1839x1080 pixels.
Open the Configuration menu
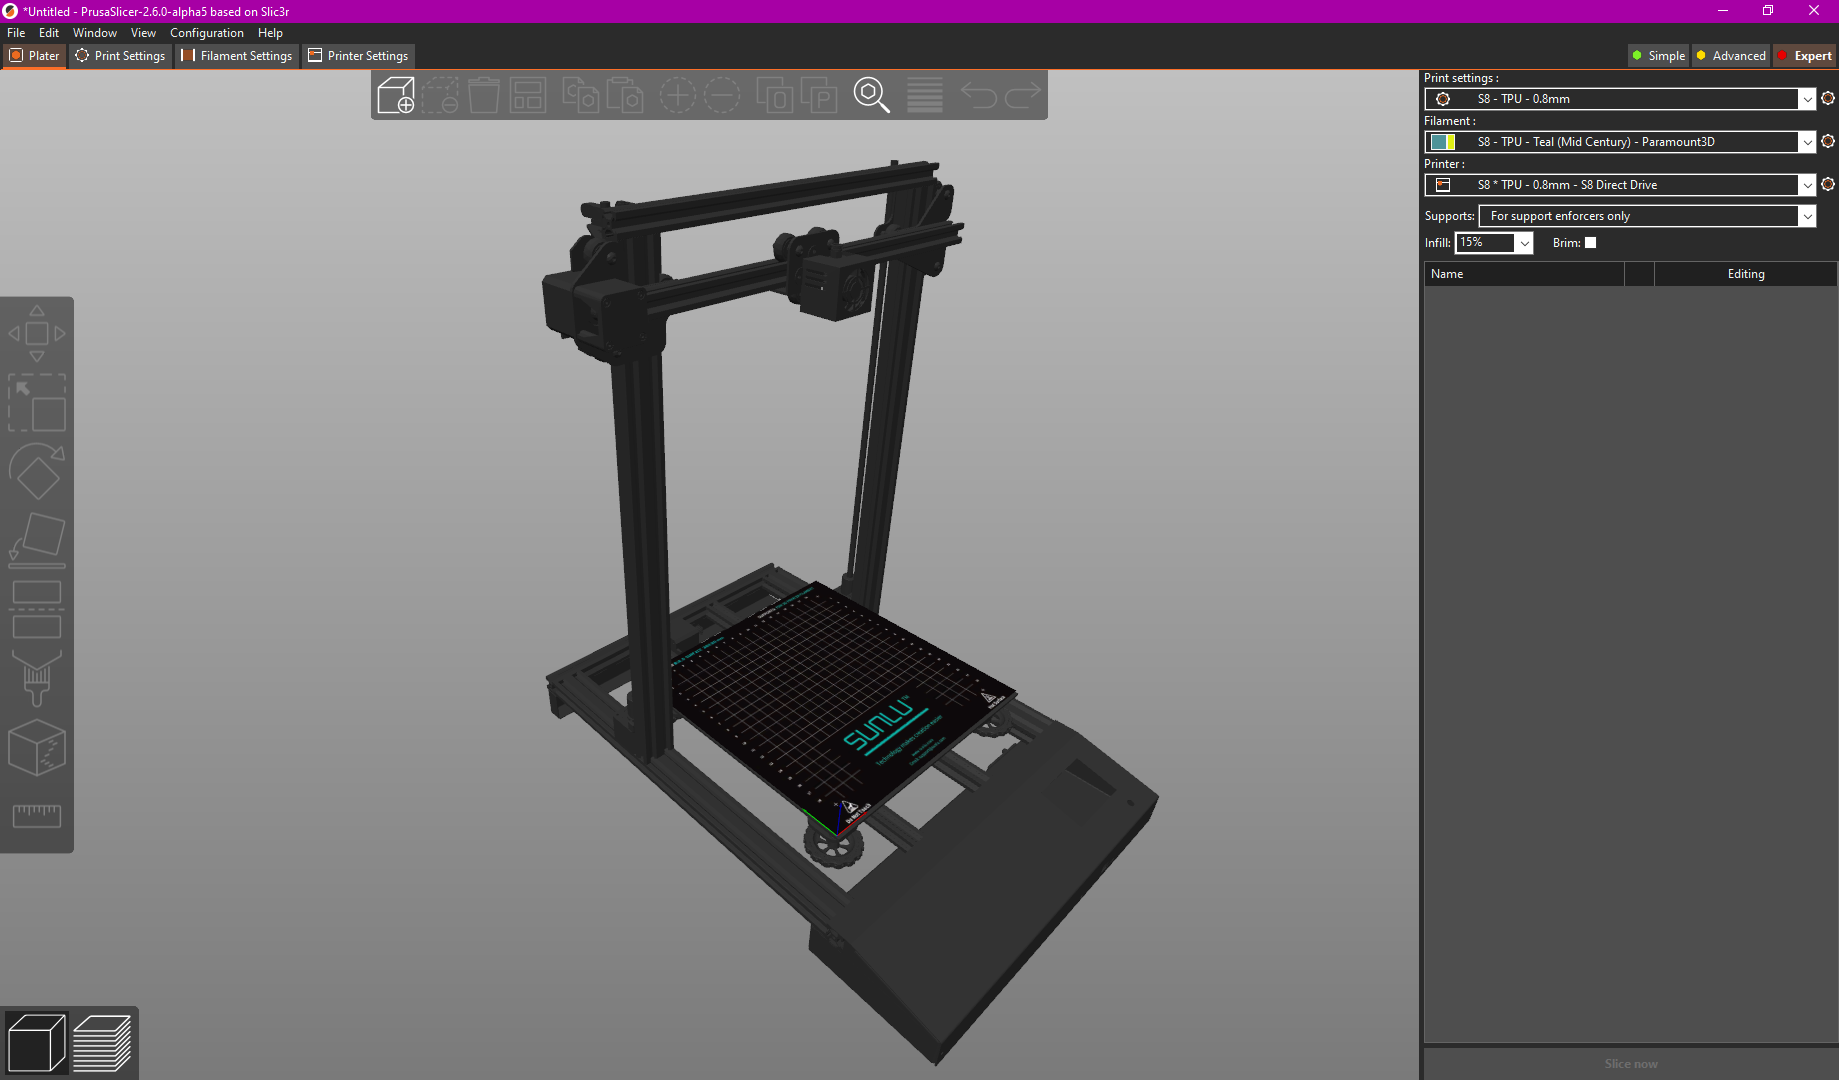206,32
